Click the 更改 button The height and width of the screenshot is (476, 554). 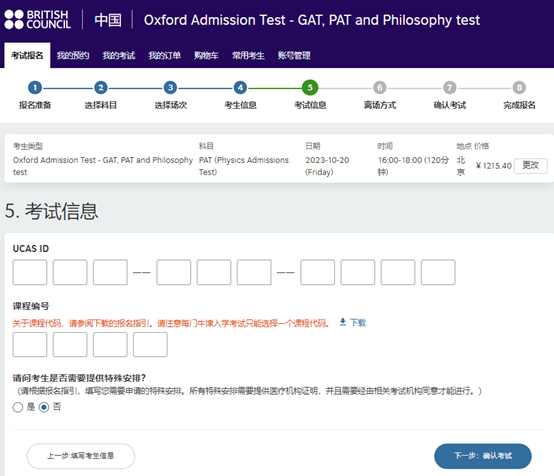[530, 165]
